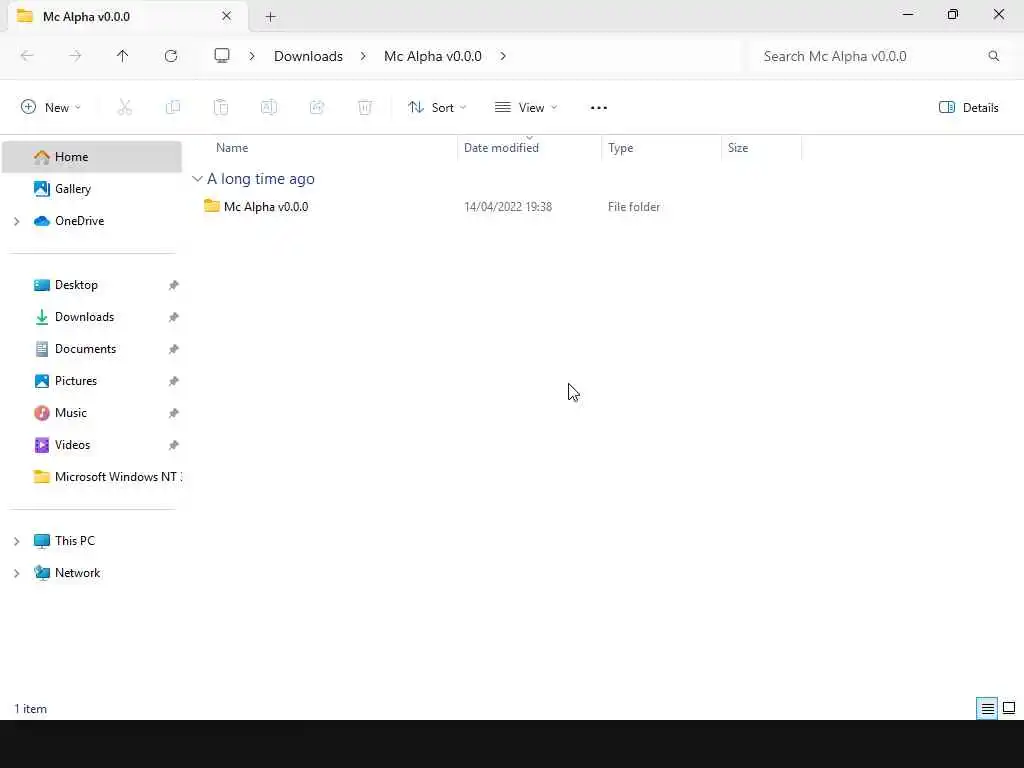This screenshot has height=768, width=1024.
Task: Click the Copy icon in toolbar
Action: click(173, 107)
